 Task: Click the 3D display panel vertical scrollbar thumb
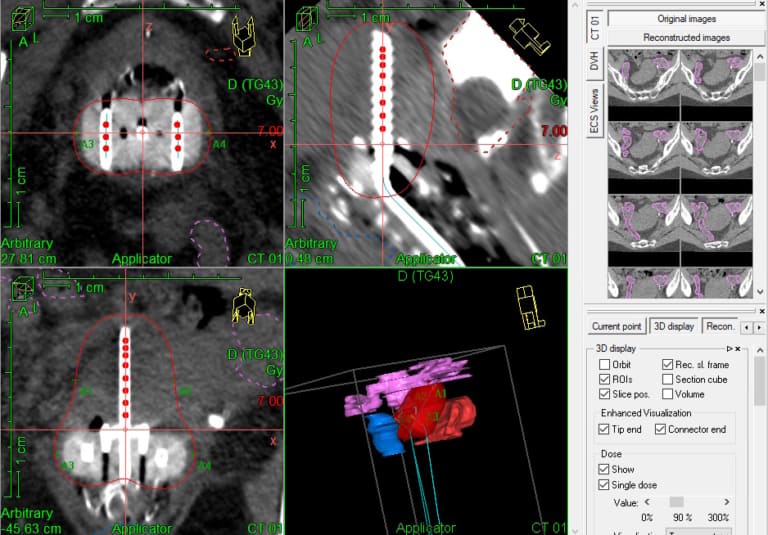point(760,381)
